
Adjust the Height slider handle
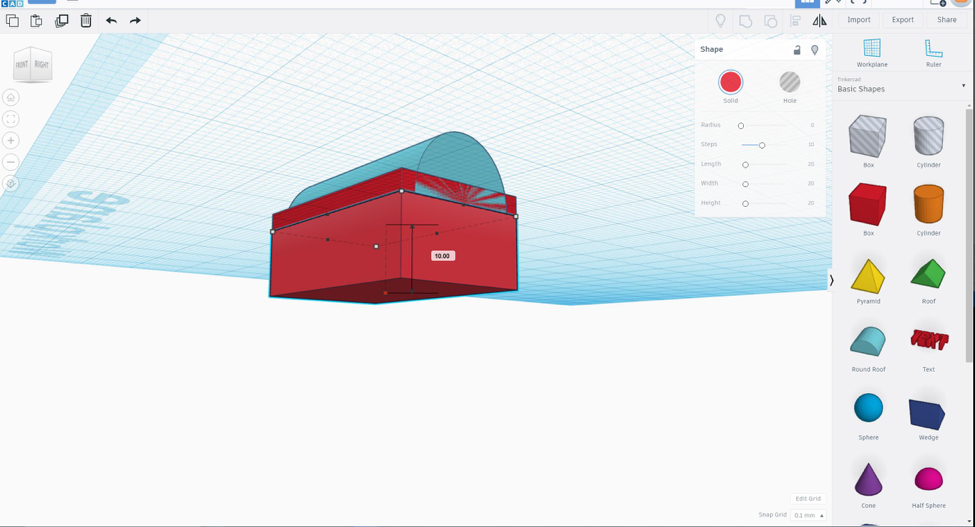coord(745,204)
